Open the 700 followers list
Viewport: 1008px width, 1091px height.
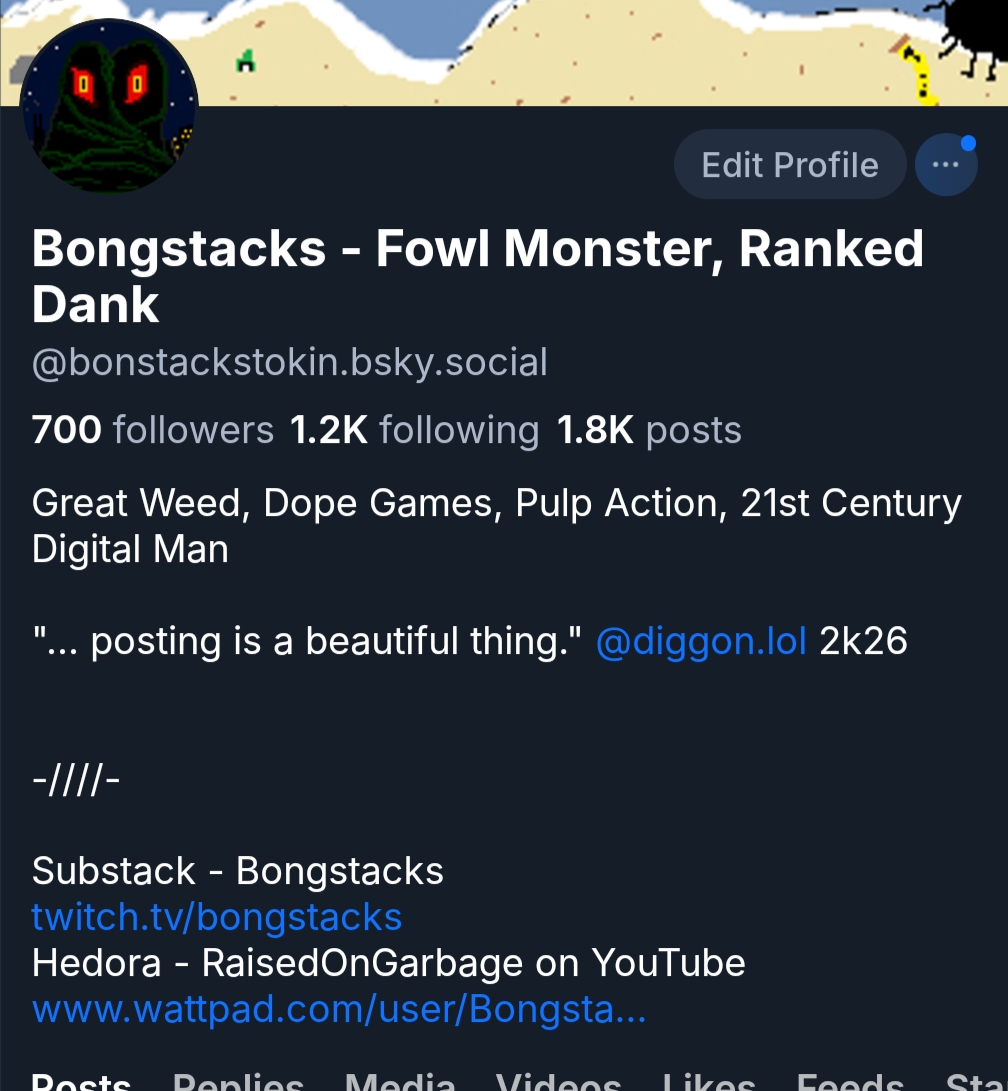[x=153, y=430]
